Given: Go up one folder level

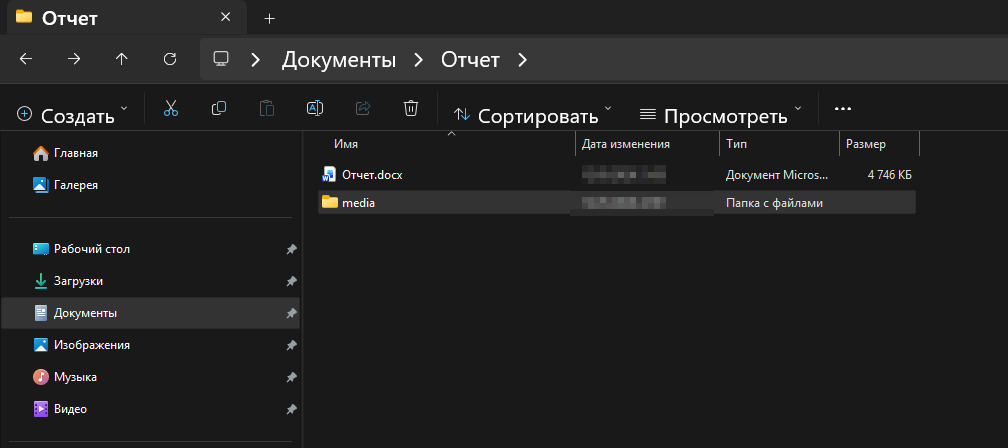Looking at the screenshot, I should coord(122,59).
